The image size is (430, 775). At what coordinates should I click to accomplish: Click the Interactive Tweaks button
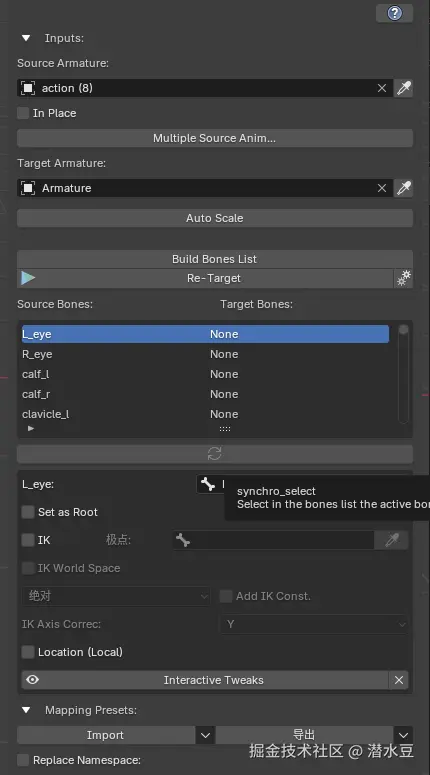205,680
